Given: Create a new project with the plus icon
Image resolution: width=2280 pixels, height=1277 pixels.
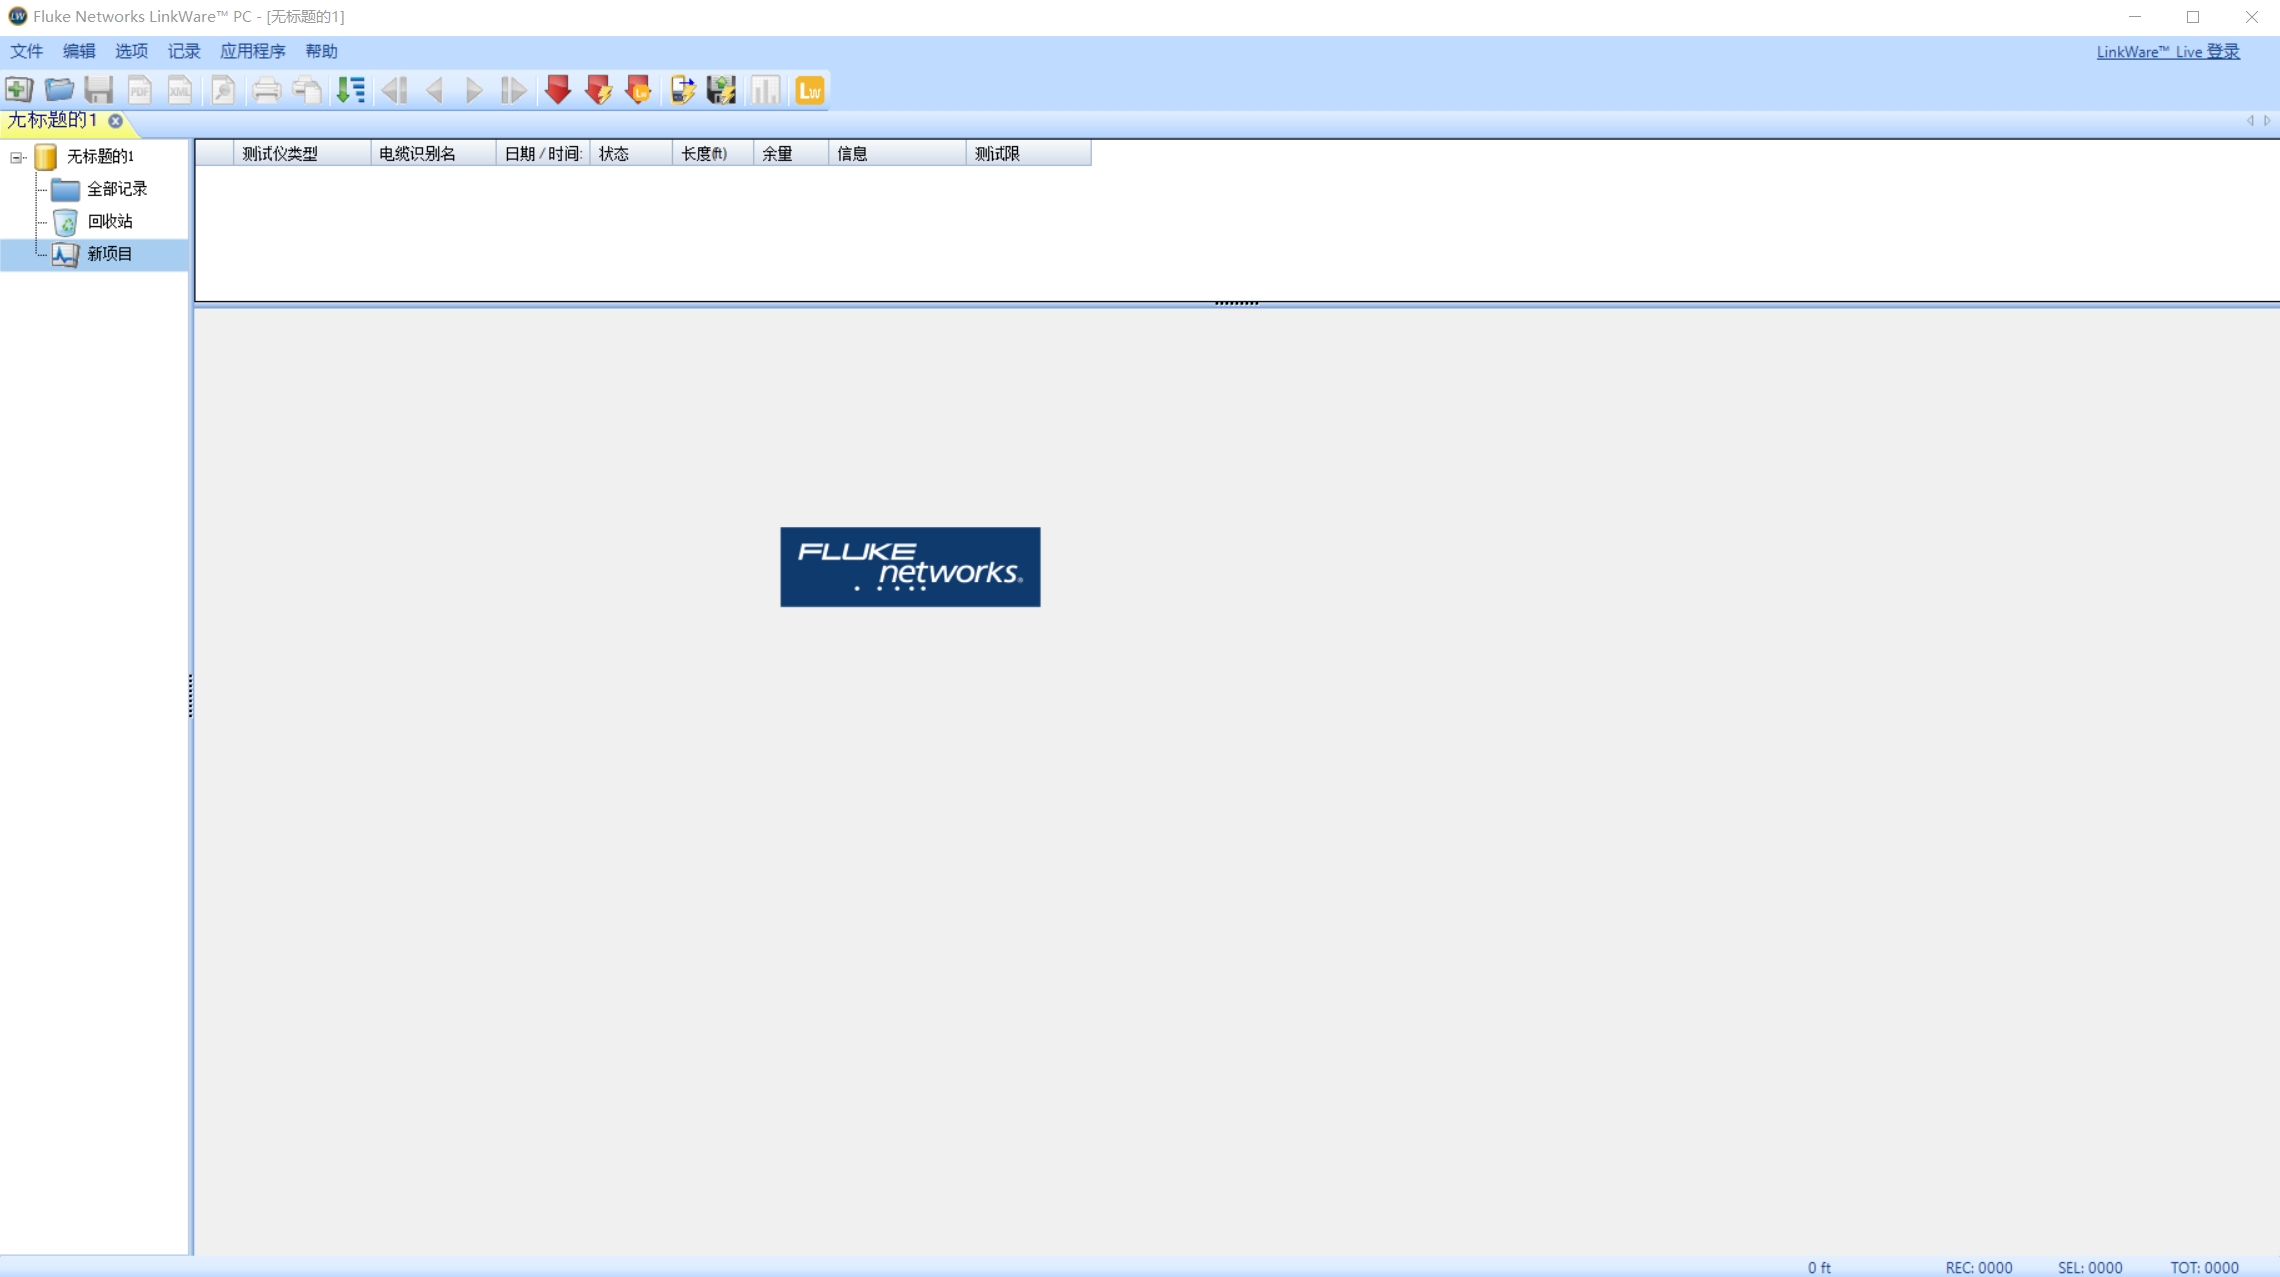Looking at the screenshot, I should (x=19, y=90).
